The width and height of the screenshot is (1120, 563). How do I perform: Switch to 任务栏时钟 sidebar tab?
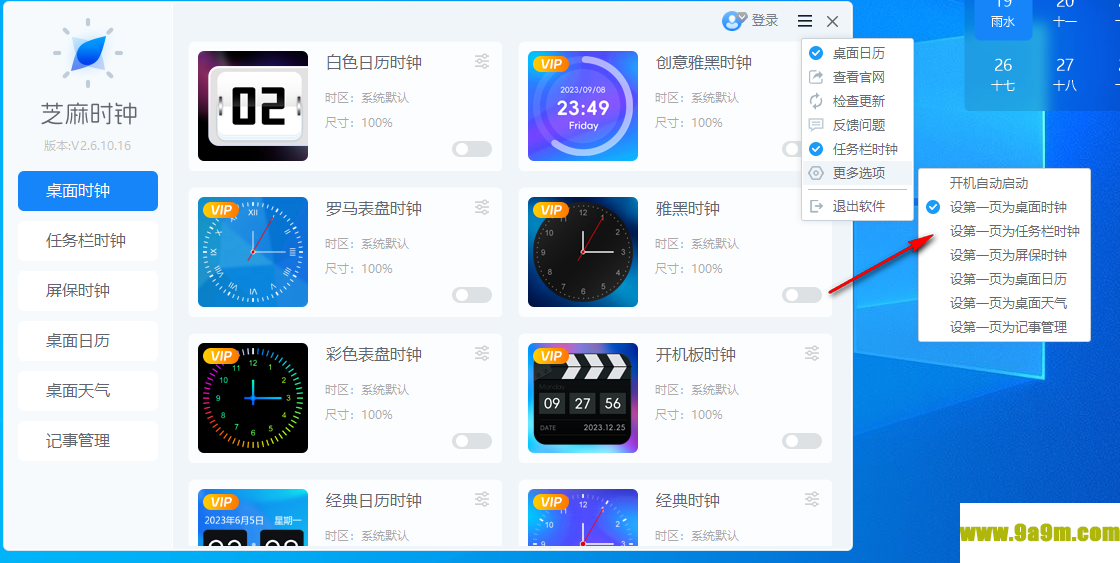click(x=88, y=241)
